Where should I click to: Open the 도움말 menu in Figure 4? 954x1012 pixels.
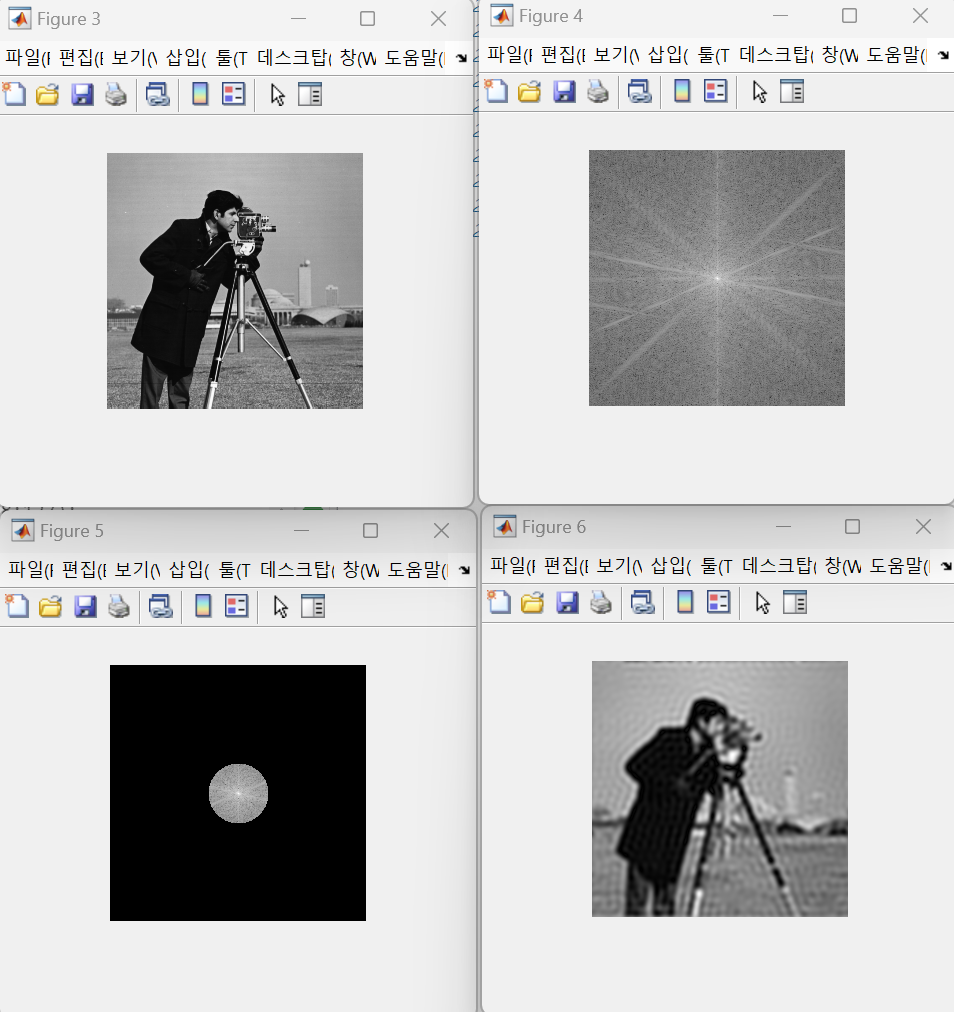point(896,55)
